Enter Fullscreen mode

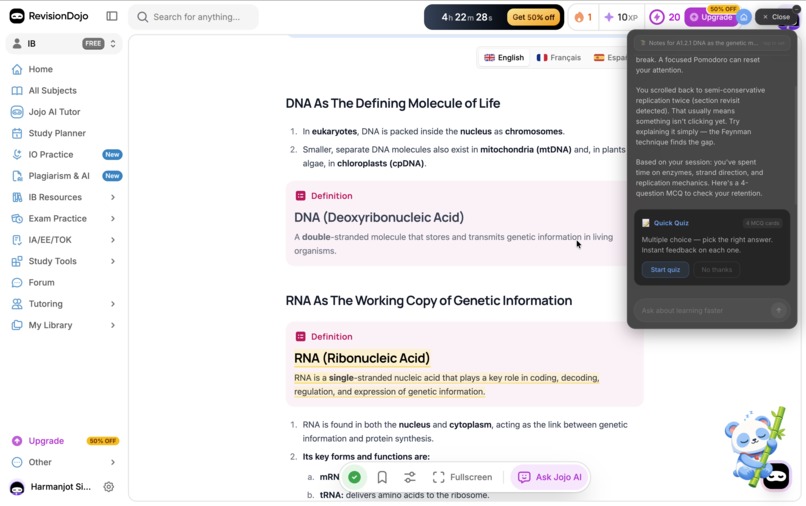click(463, 477)
